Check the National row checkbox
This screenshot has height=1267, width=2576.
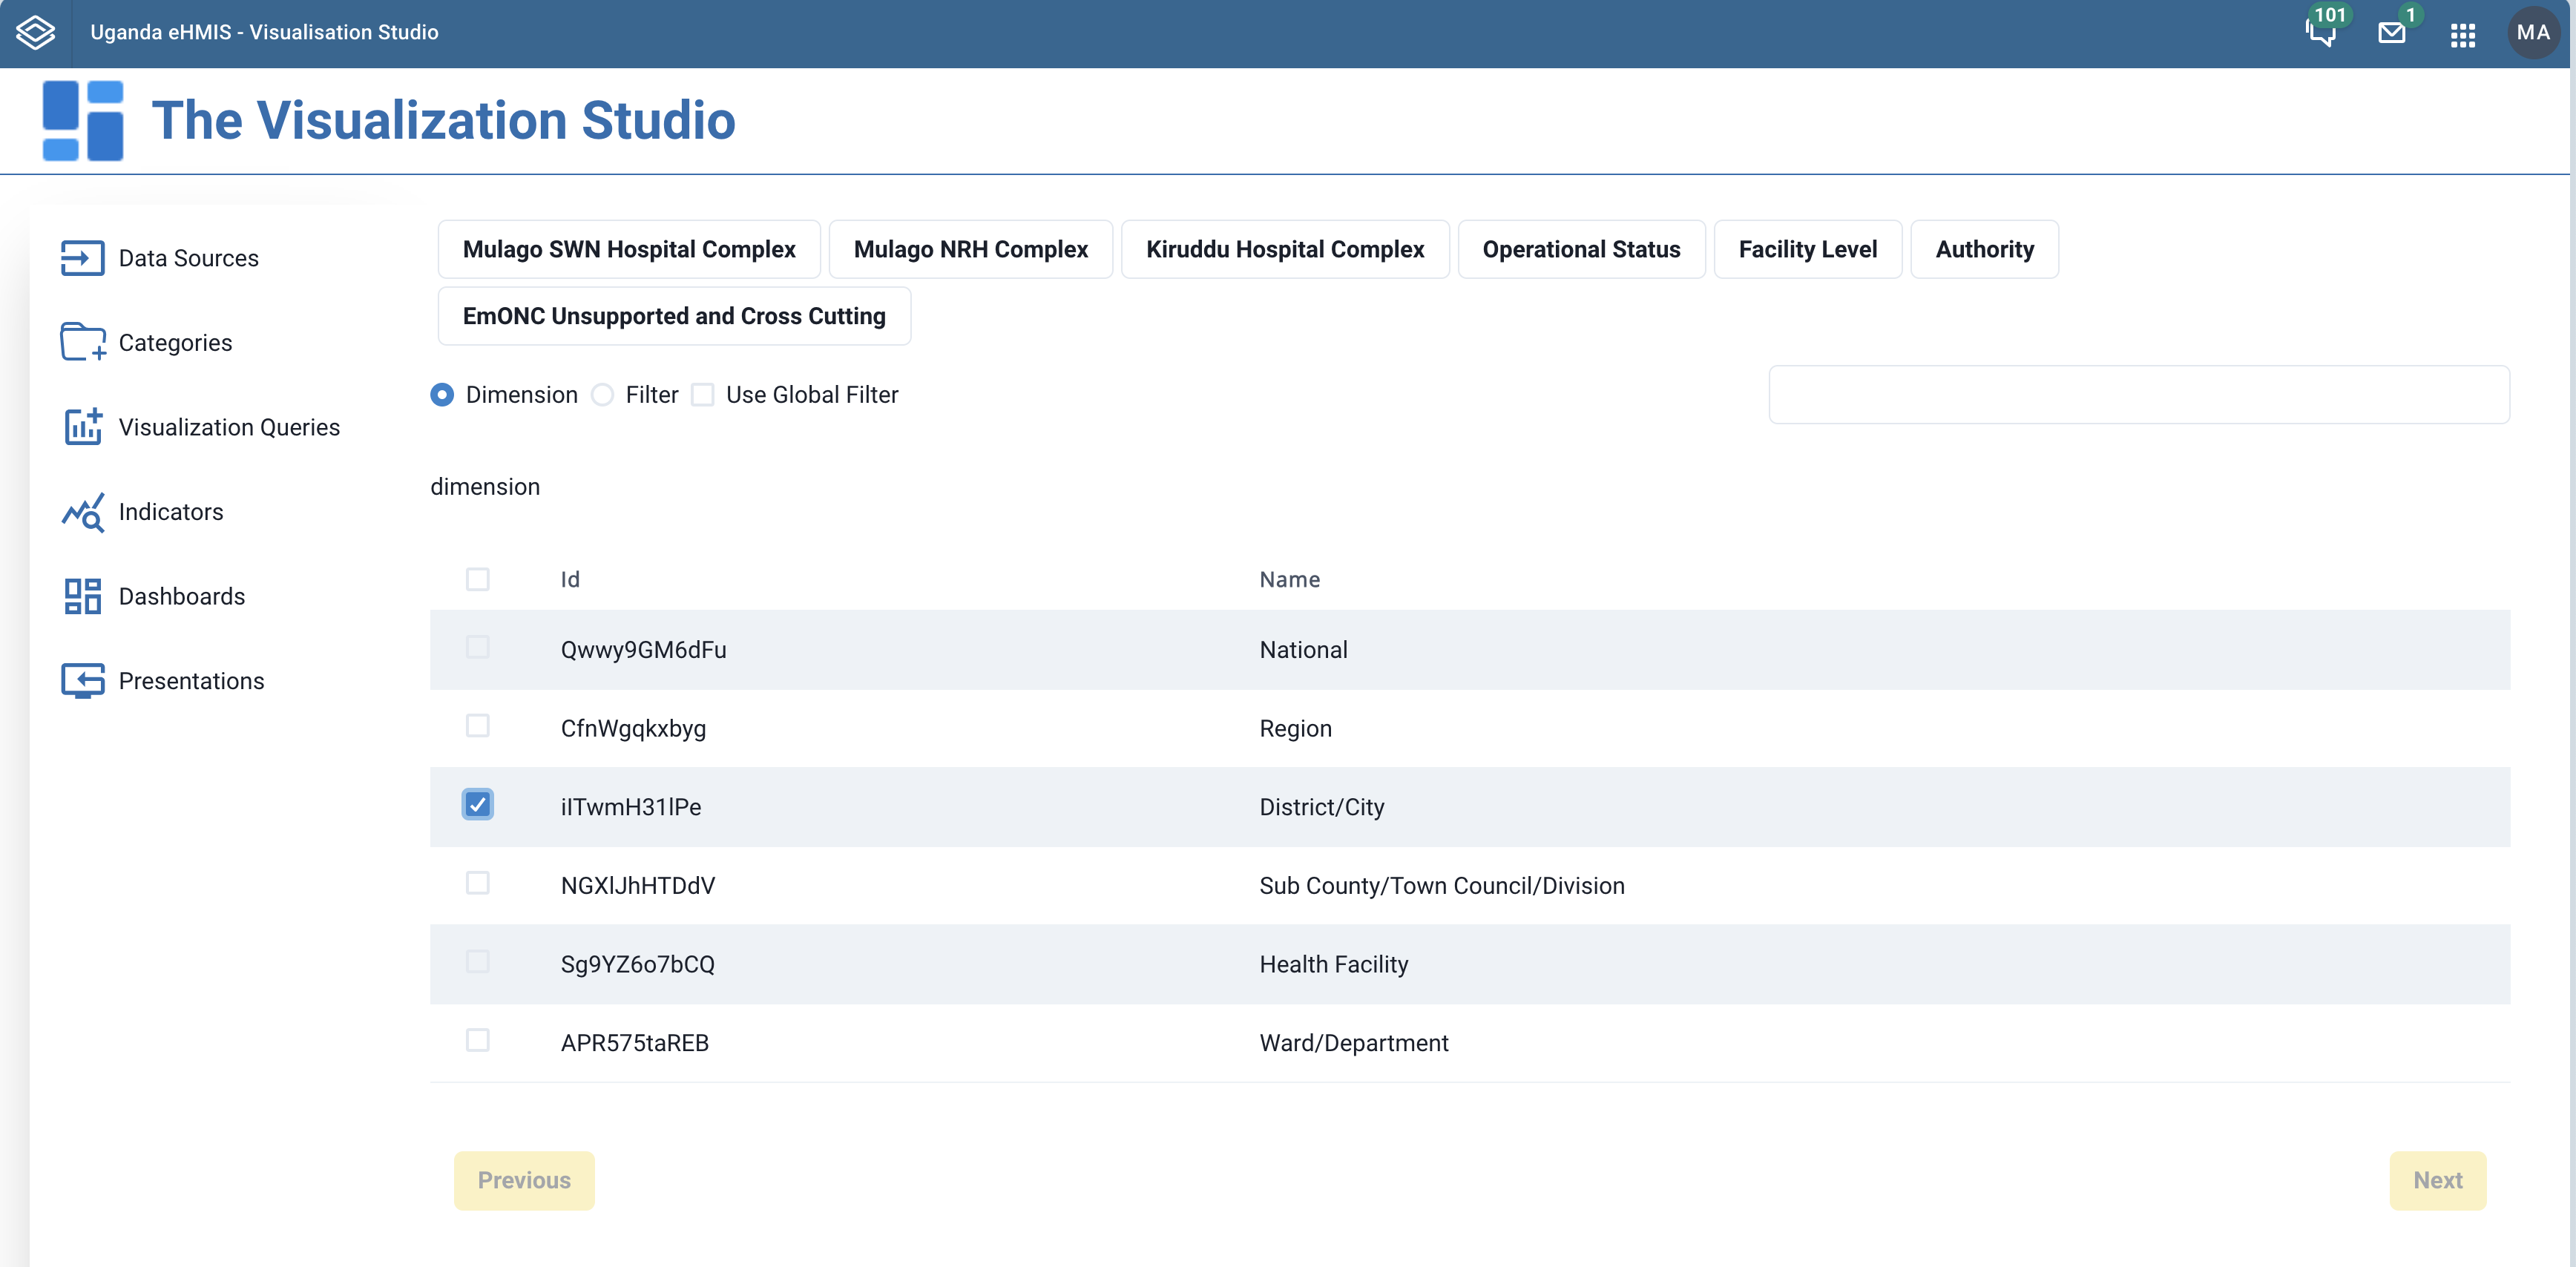478,648
